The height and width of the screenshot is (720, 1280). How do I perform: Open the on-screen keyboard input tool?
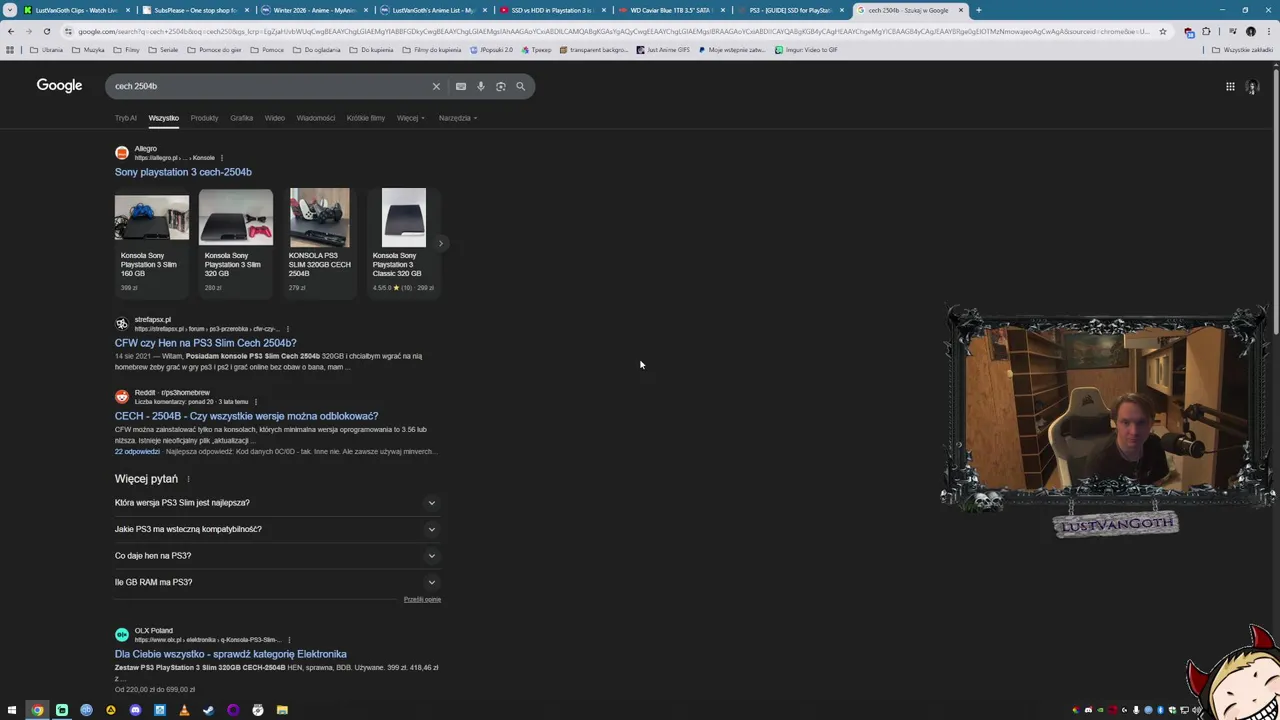click(x=461, y=86)
